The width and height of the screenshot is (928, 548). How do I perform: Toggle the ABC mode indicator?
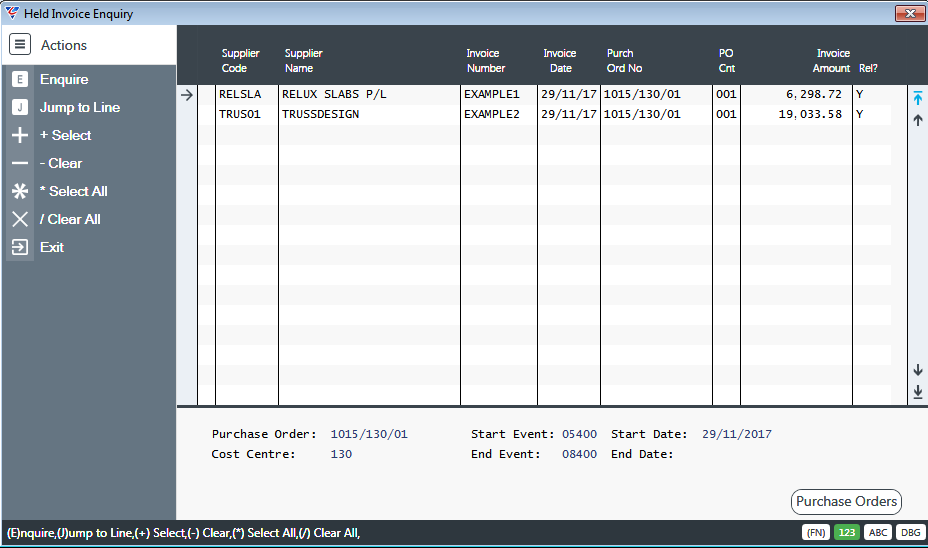pyautogui.click(x=878, y=533)
